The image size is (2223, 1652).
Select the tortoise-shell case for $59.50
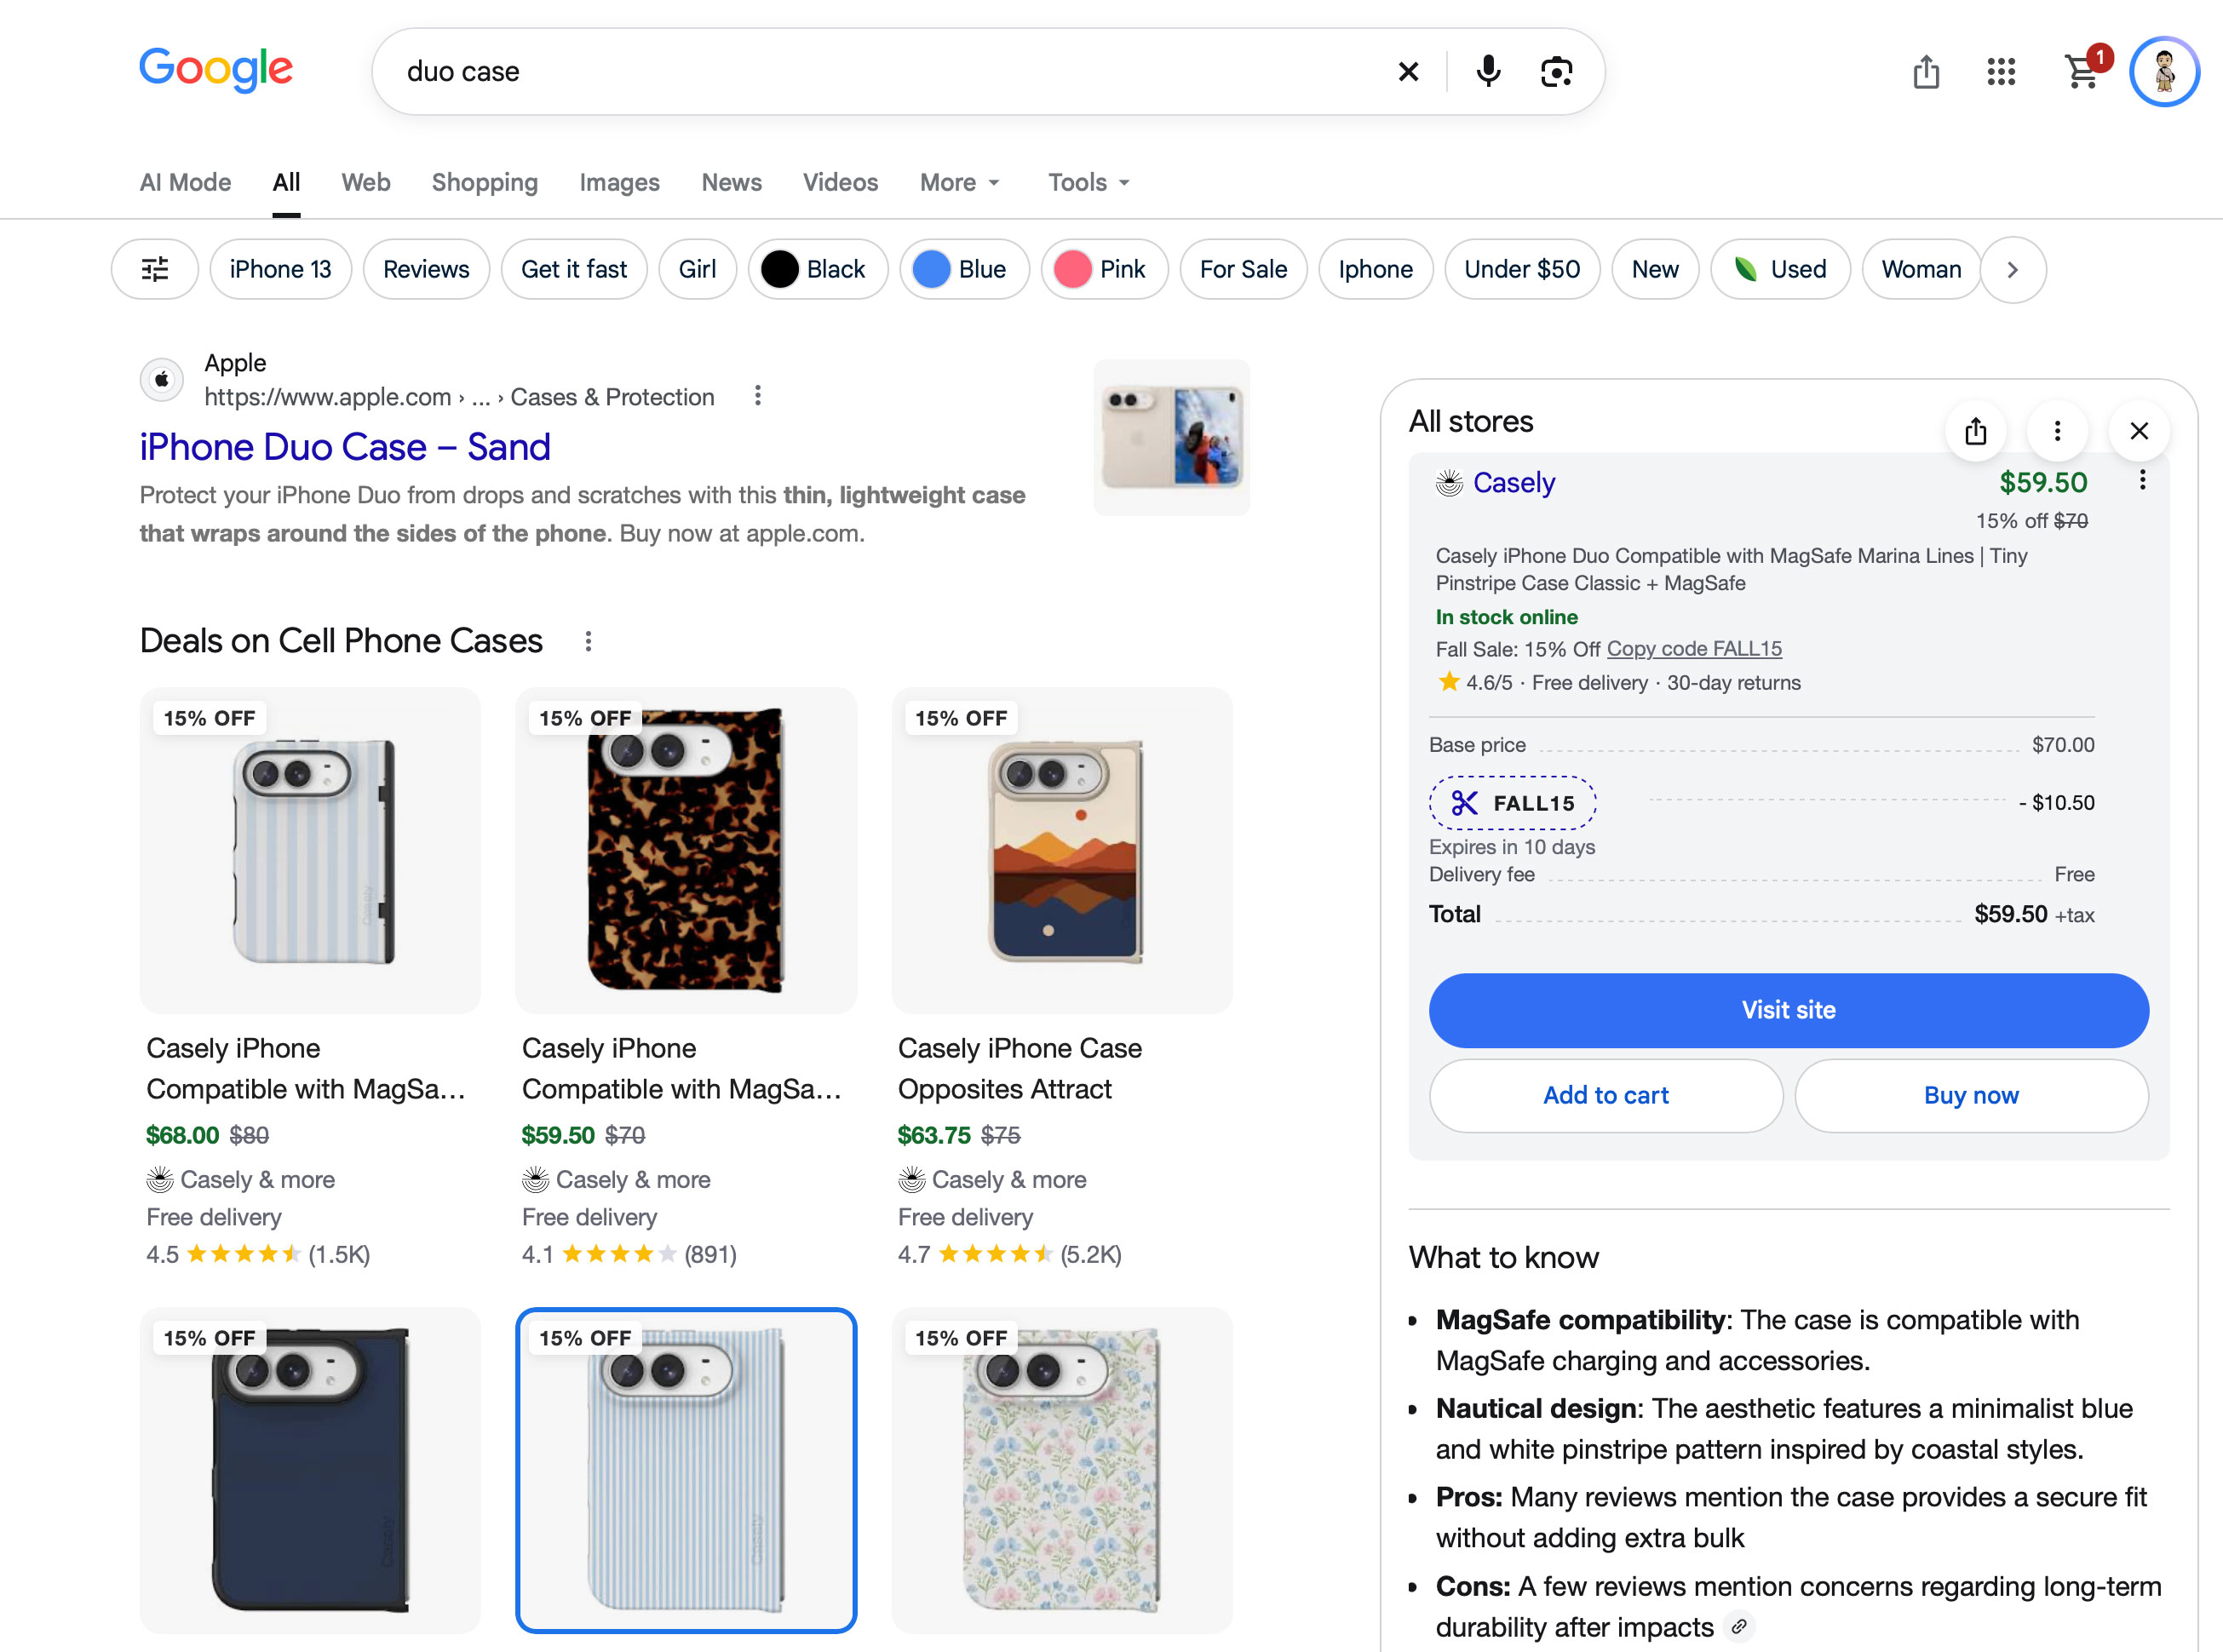click(686, 850)
